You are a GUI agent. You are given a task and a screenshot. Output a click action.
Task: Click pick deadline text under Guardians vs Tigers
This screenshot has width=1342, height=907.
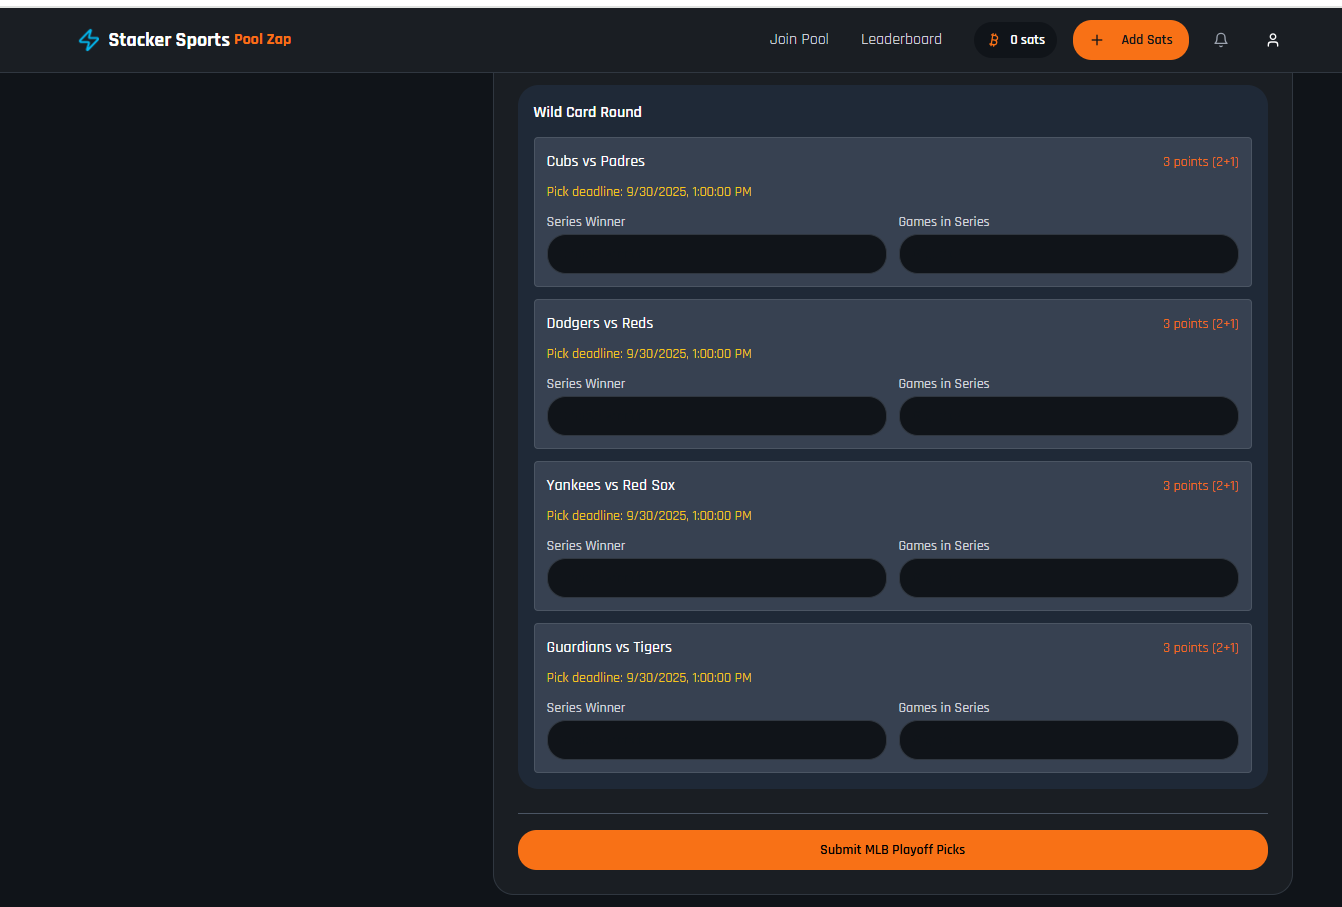click(x=649, y=678)
